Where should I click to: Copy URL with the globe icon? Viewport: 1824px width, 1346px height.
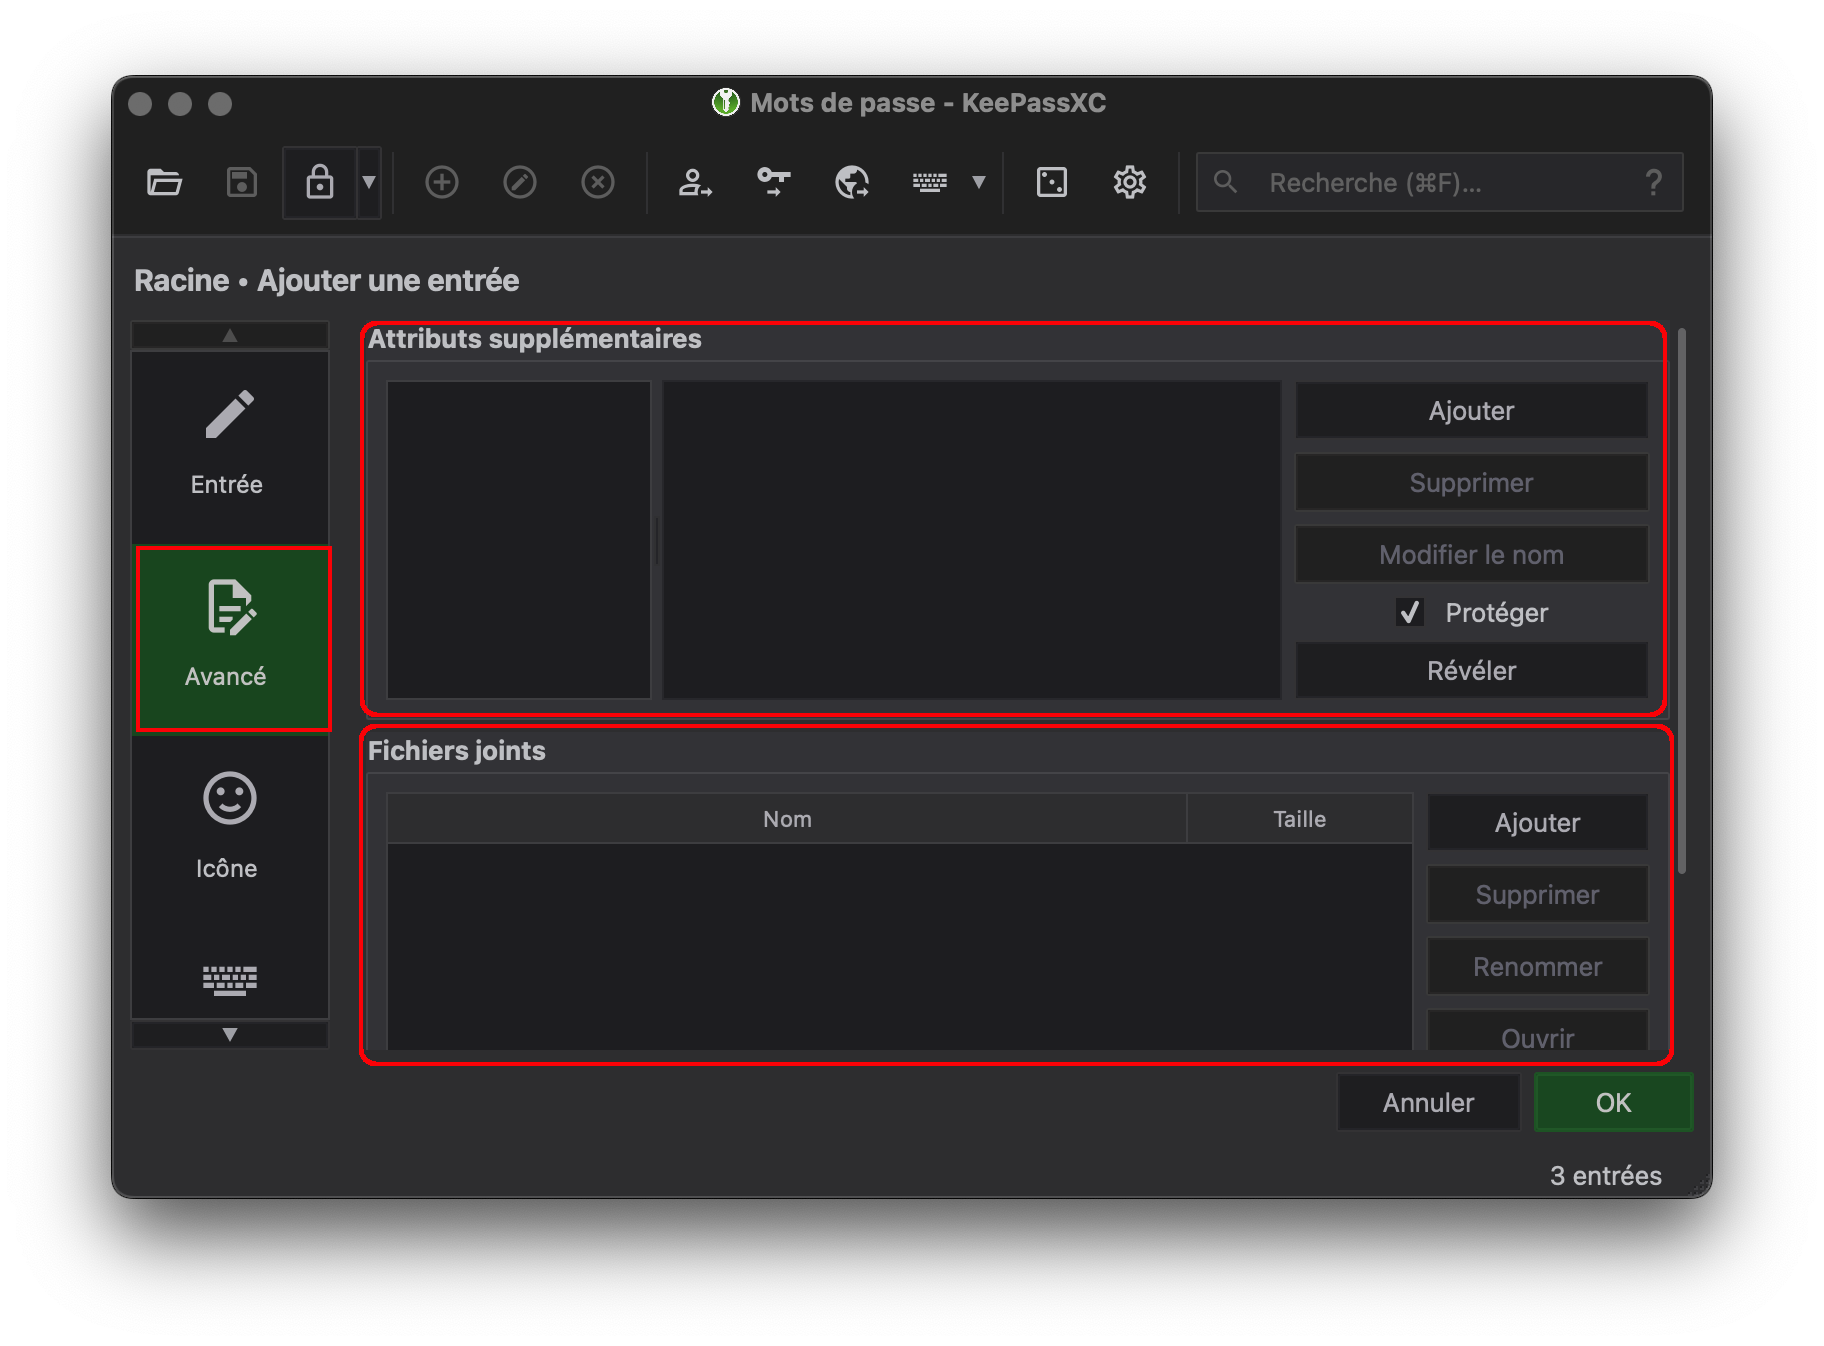click(852, 182)
